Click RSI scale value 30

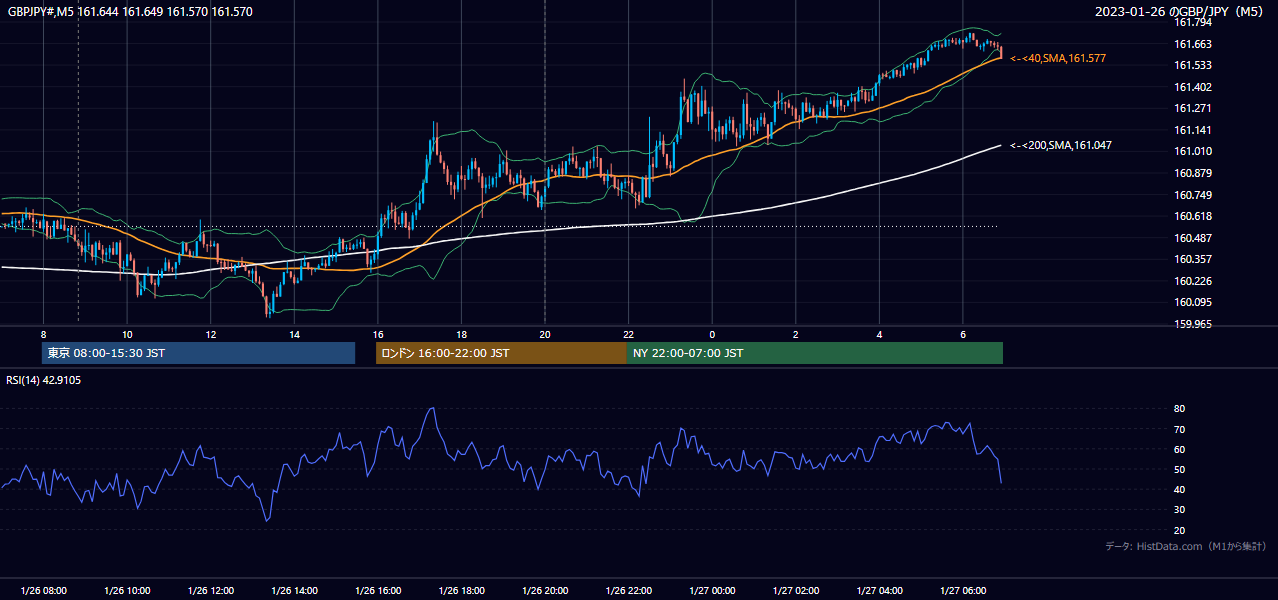[x=1180, y=509]
